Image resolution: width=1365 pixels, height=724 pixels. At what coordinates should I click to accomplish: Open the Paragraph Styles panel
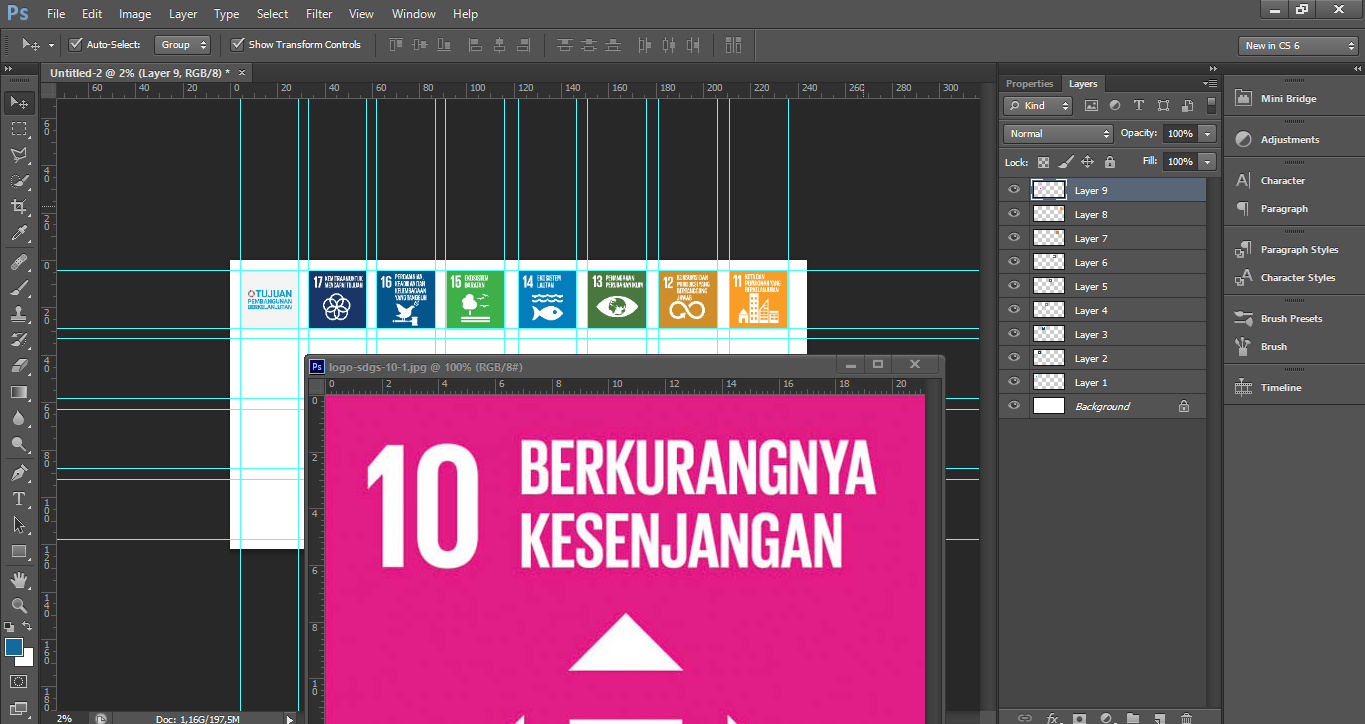1299,250
